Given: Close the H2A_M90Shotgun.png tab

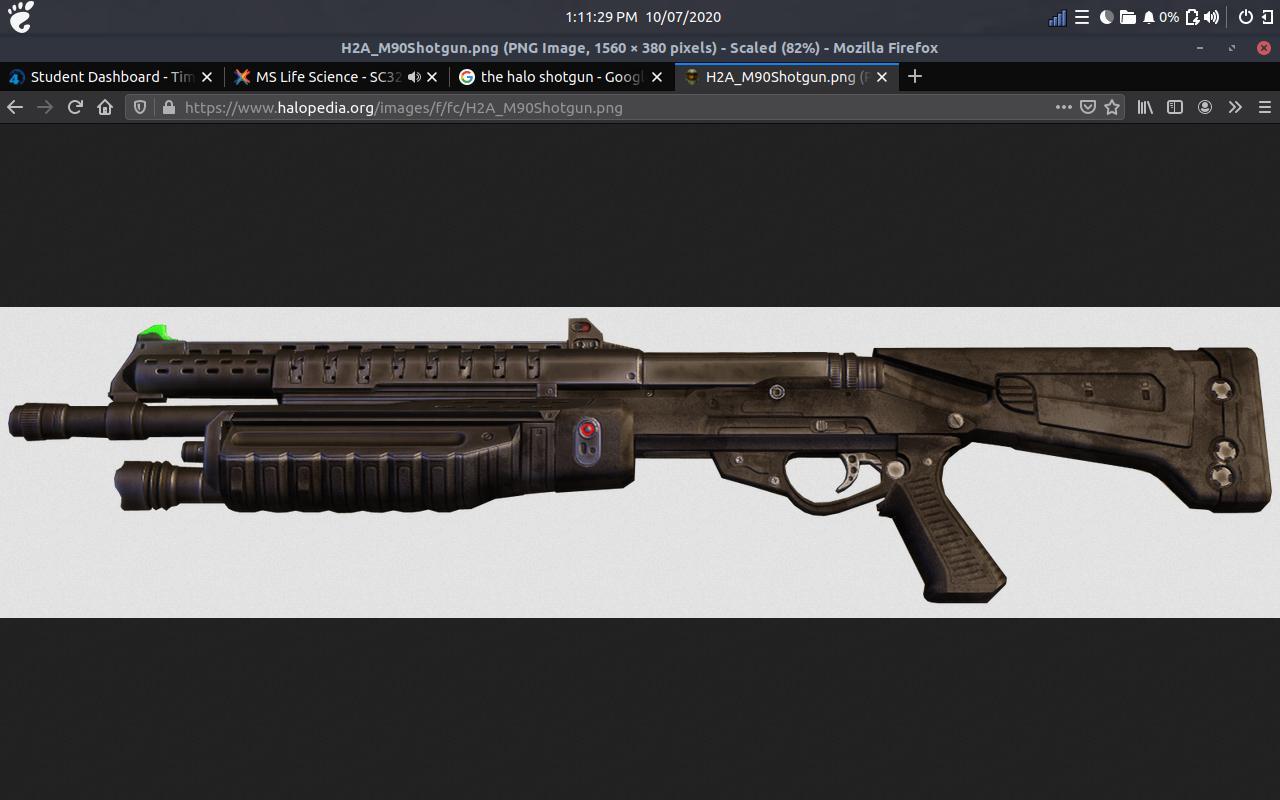Looking at the screenshot, I should tap(882, 77).
